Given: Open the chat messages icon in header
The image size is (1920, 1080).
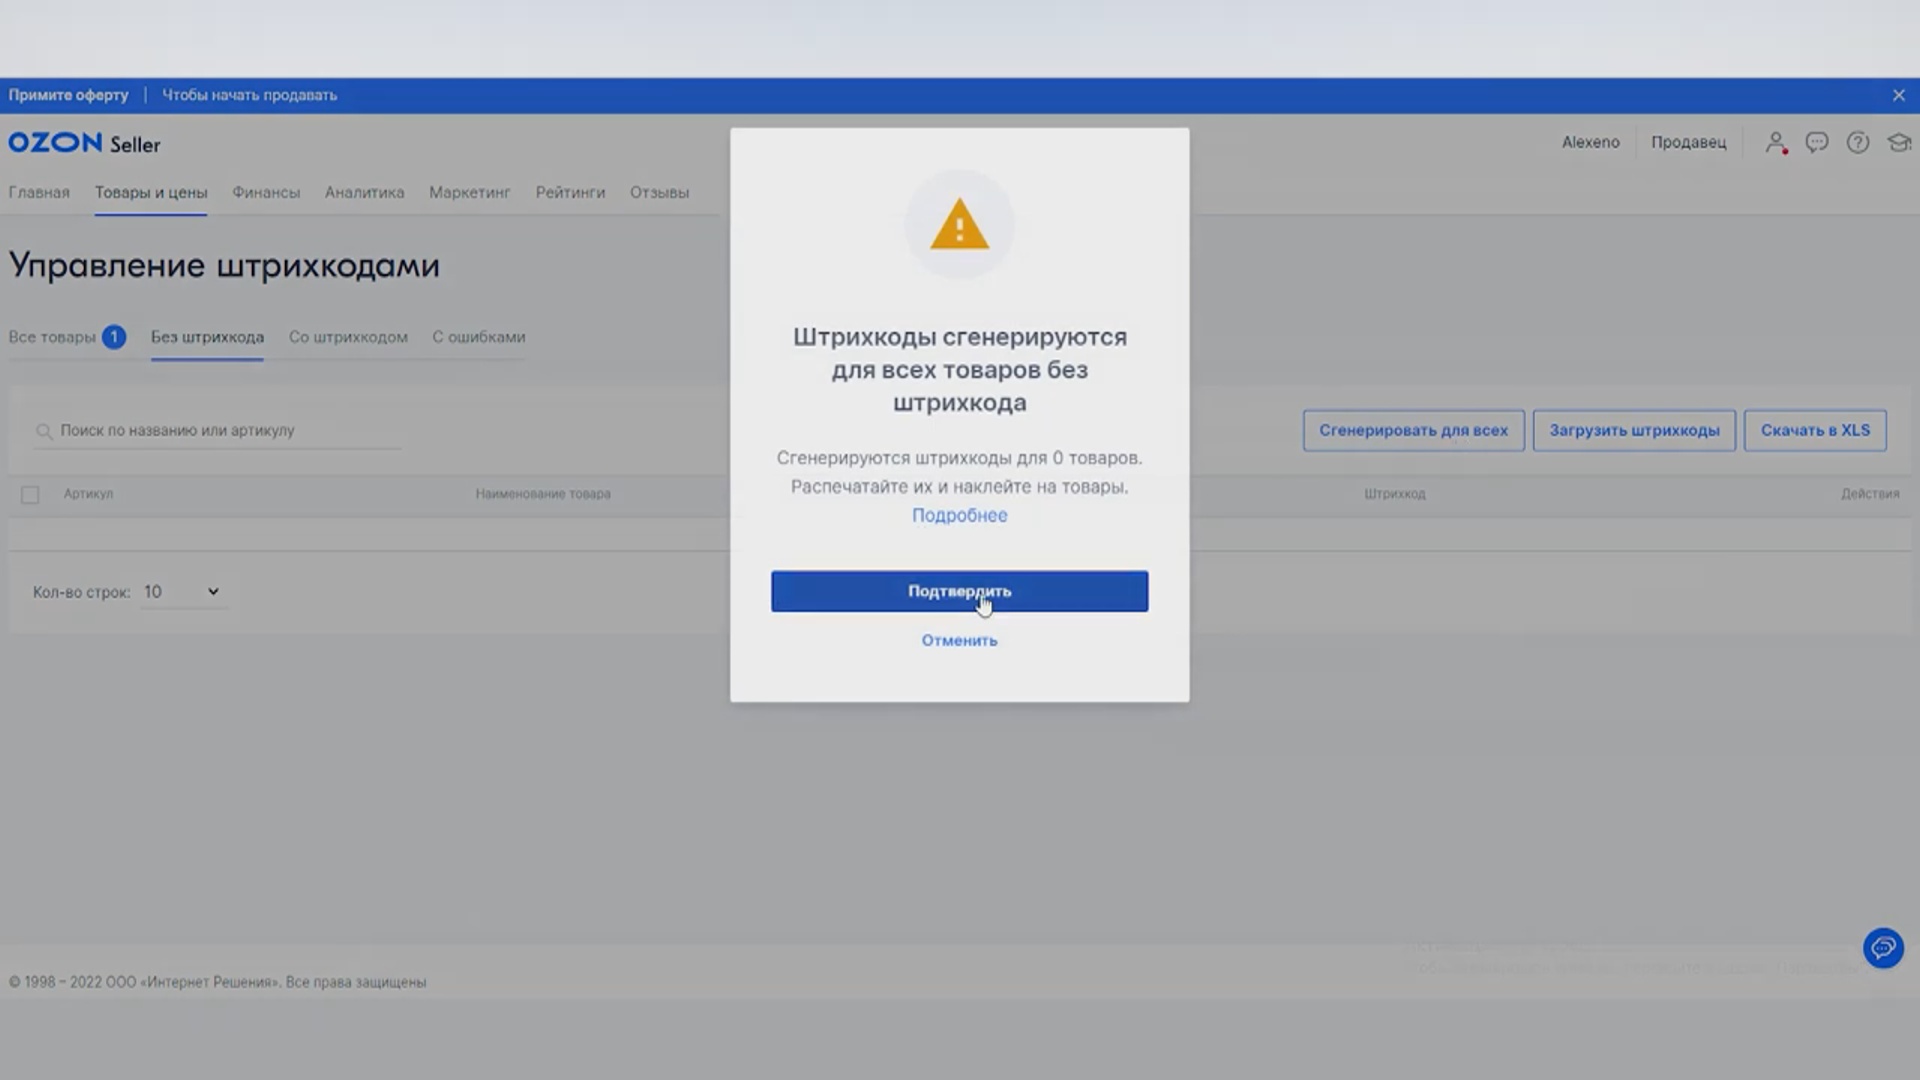Looking at the screenshot, I should pos(1817,142).
